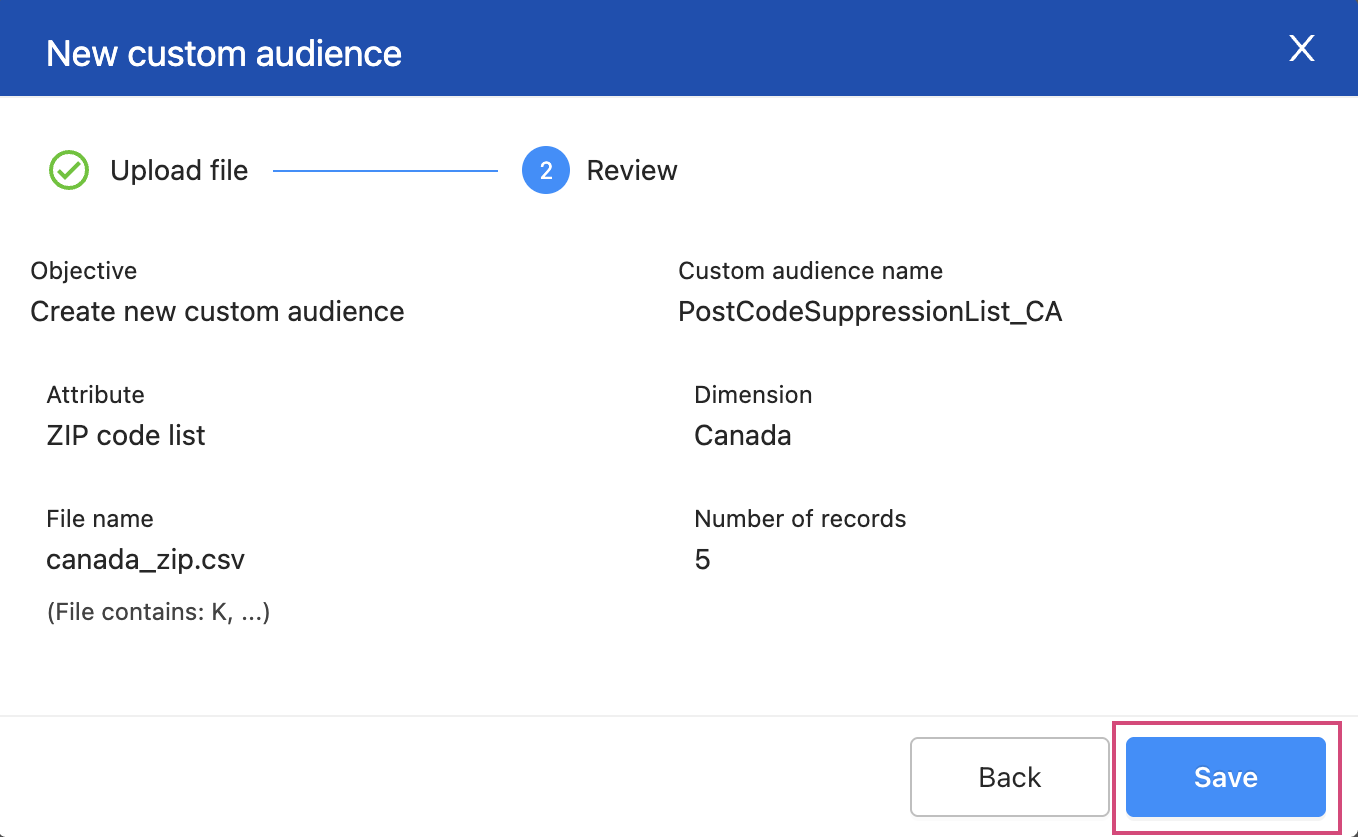The image size is (1358, 837).
Task: Click the number of records value 5
Action: [x=702, y=560]
